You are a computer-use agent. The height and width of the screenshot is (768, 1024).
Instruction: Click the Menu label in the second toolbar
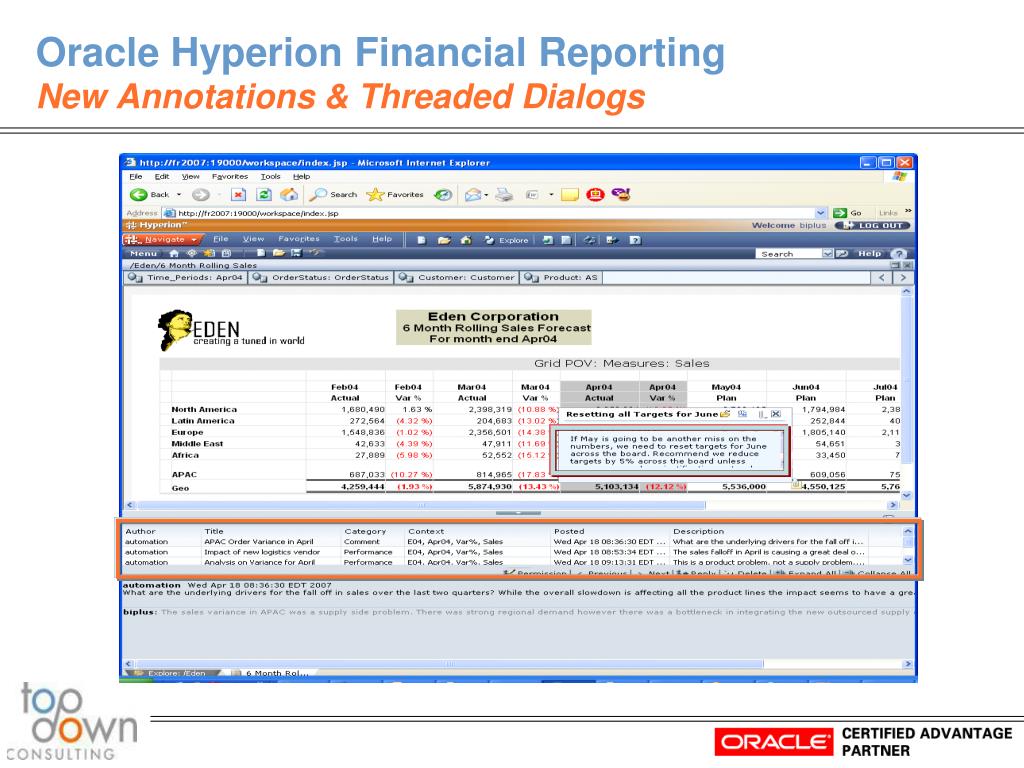pyautogui.click(x=144, y=253)
